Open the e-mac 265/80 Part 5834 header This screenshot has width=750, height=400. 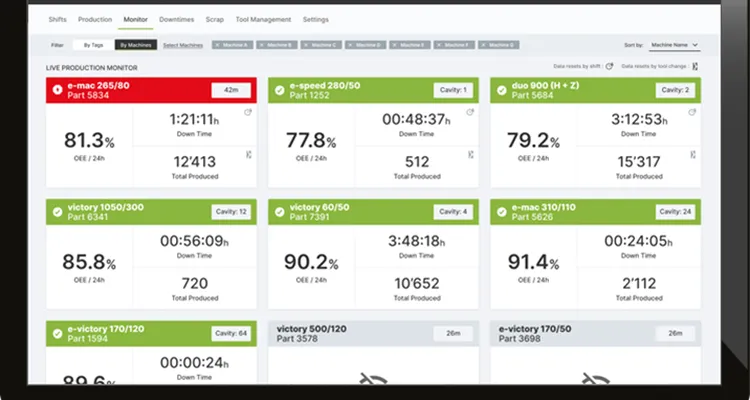click(x=151, y=90)
